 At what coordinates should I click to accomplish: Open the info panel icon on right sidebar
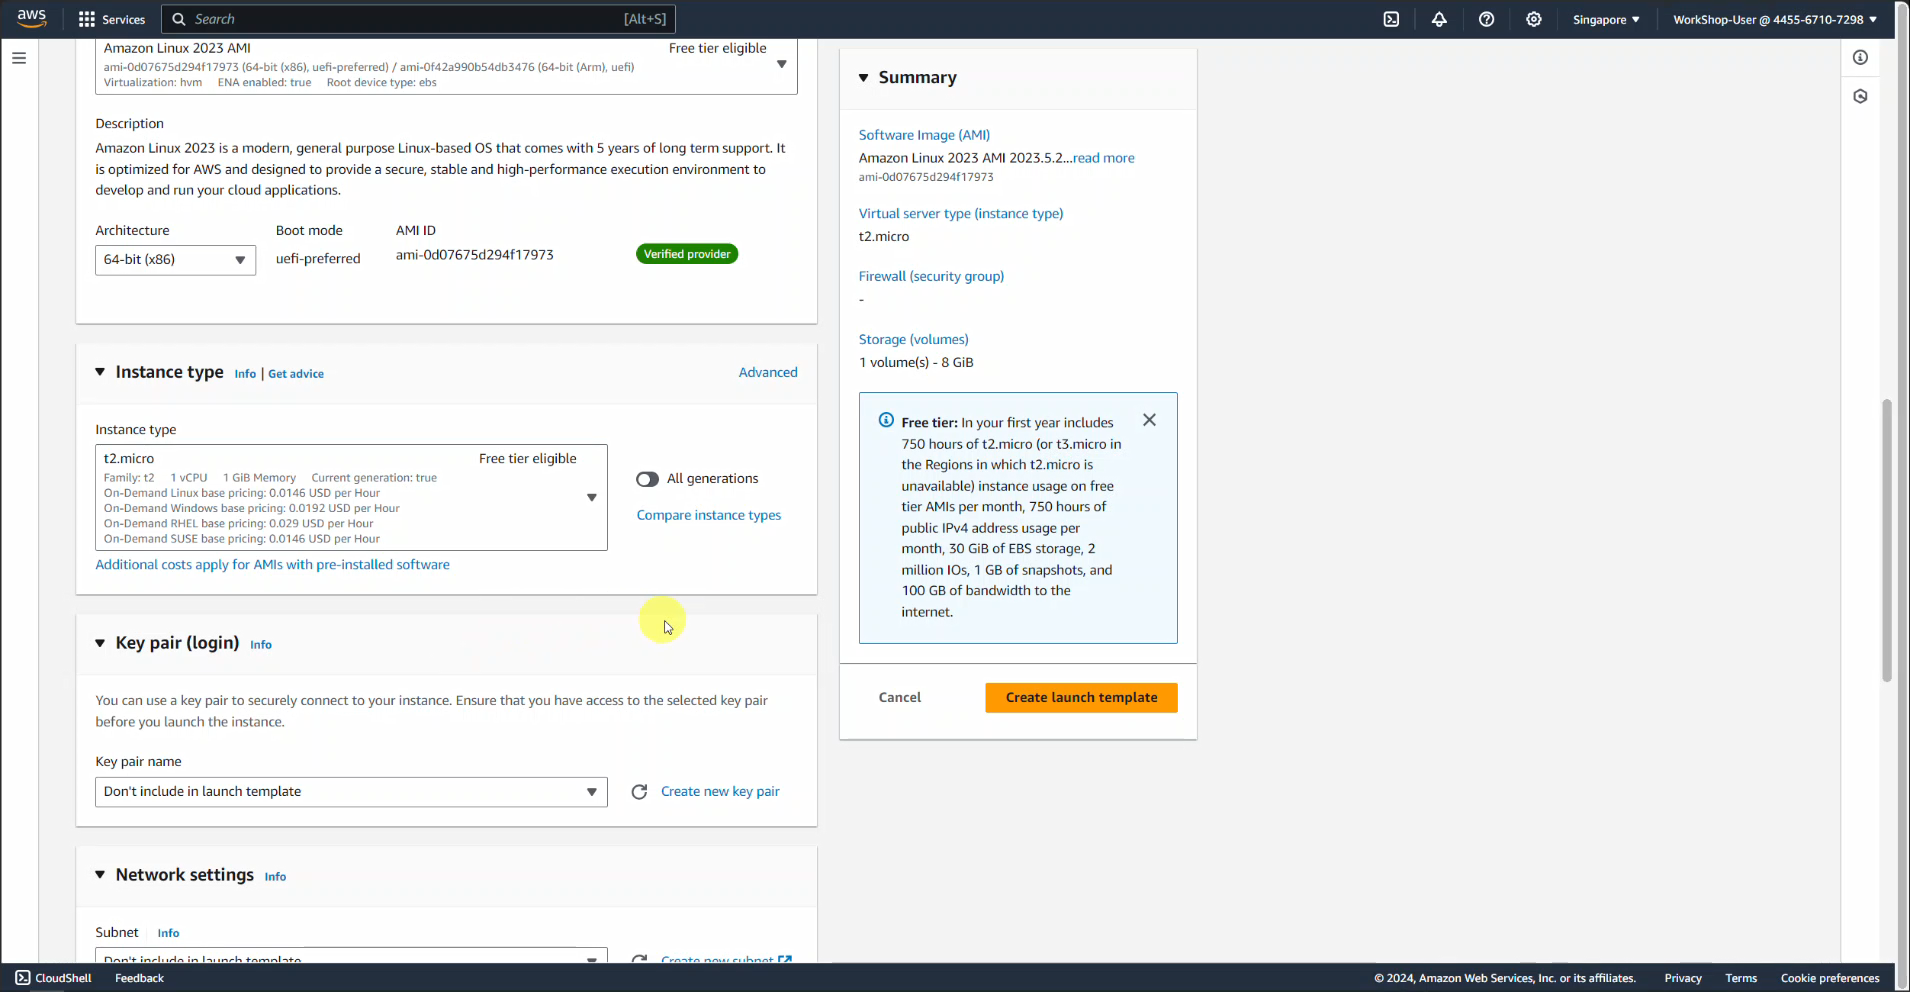pyautogui.click(x=1860, y=58)
